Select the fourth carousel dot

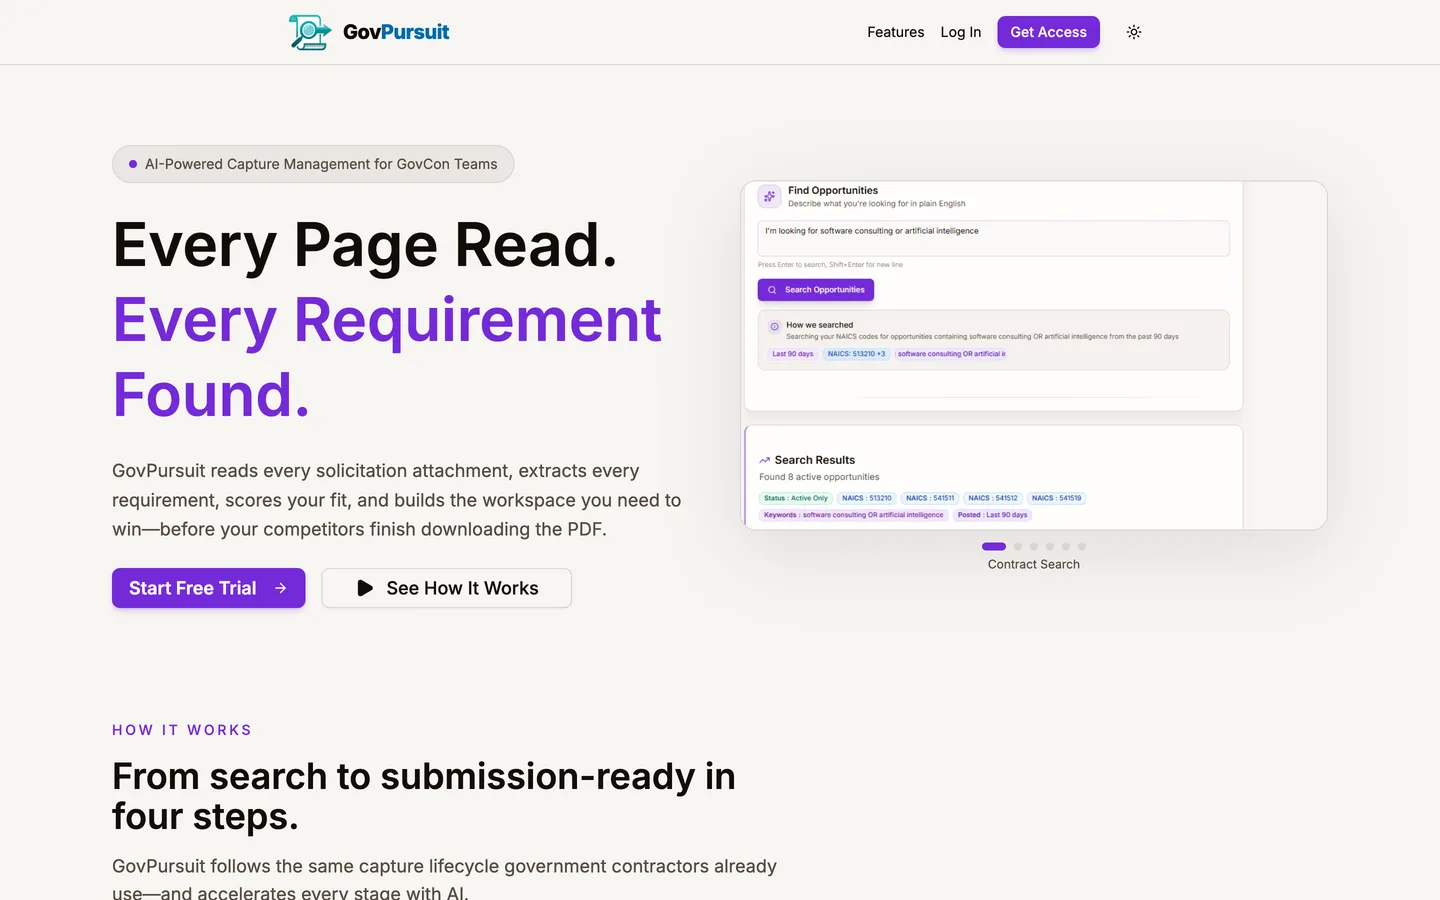(x=1050, y=547)
